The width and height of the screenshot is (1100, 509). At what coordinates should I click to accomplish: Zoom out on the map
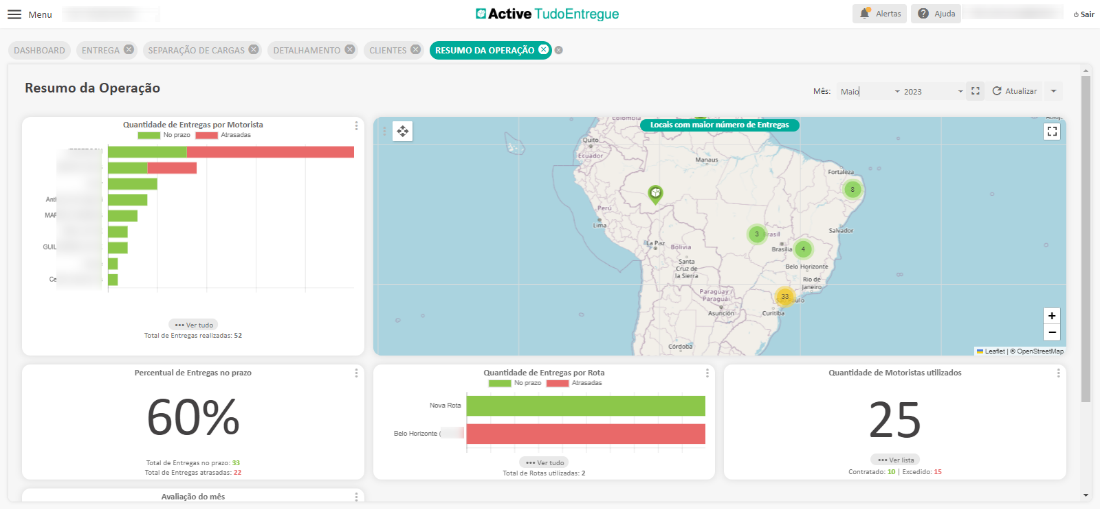tap(1052, 332)
